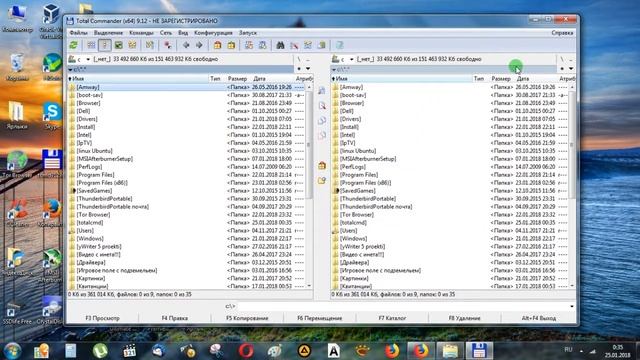Open the Запуск menu

(248, 33)
